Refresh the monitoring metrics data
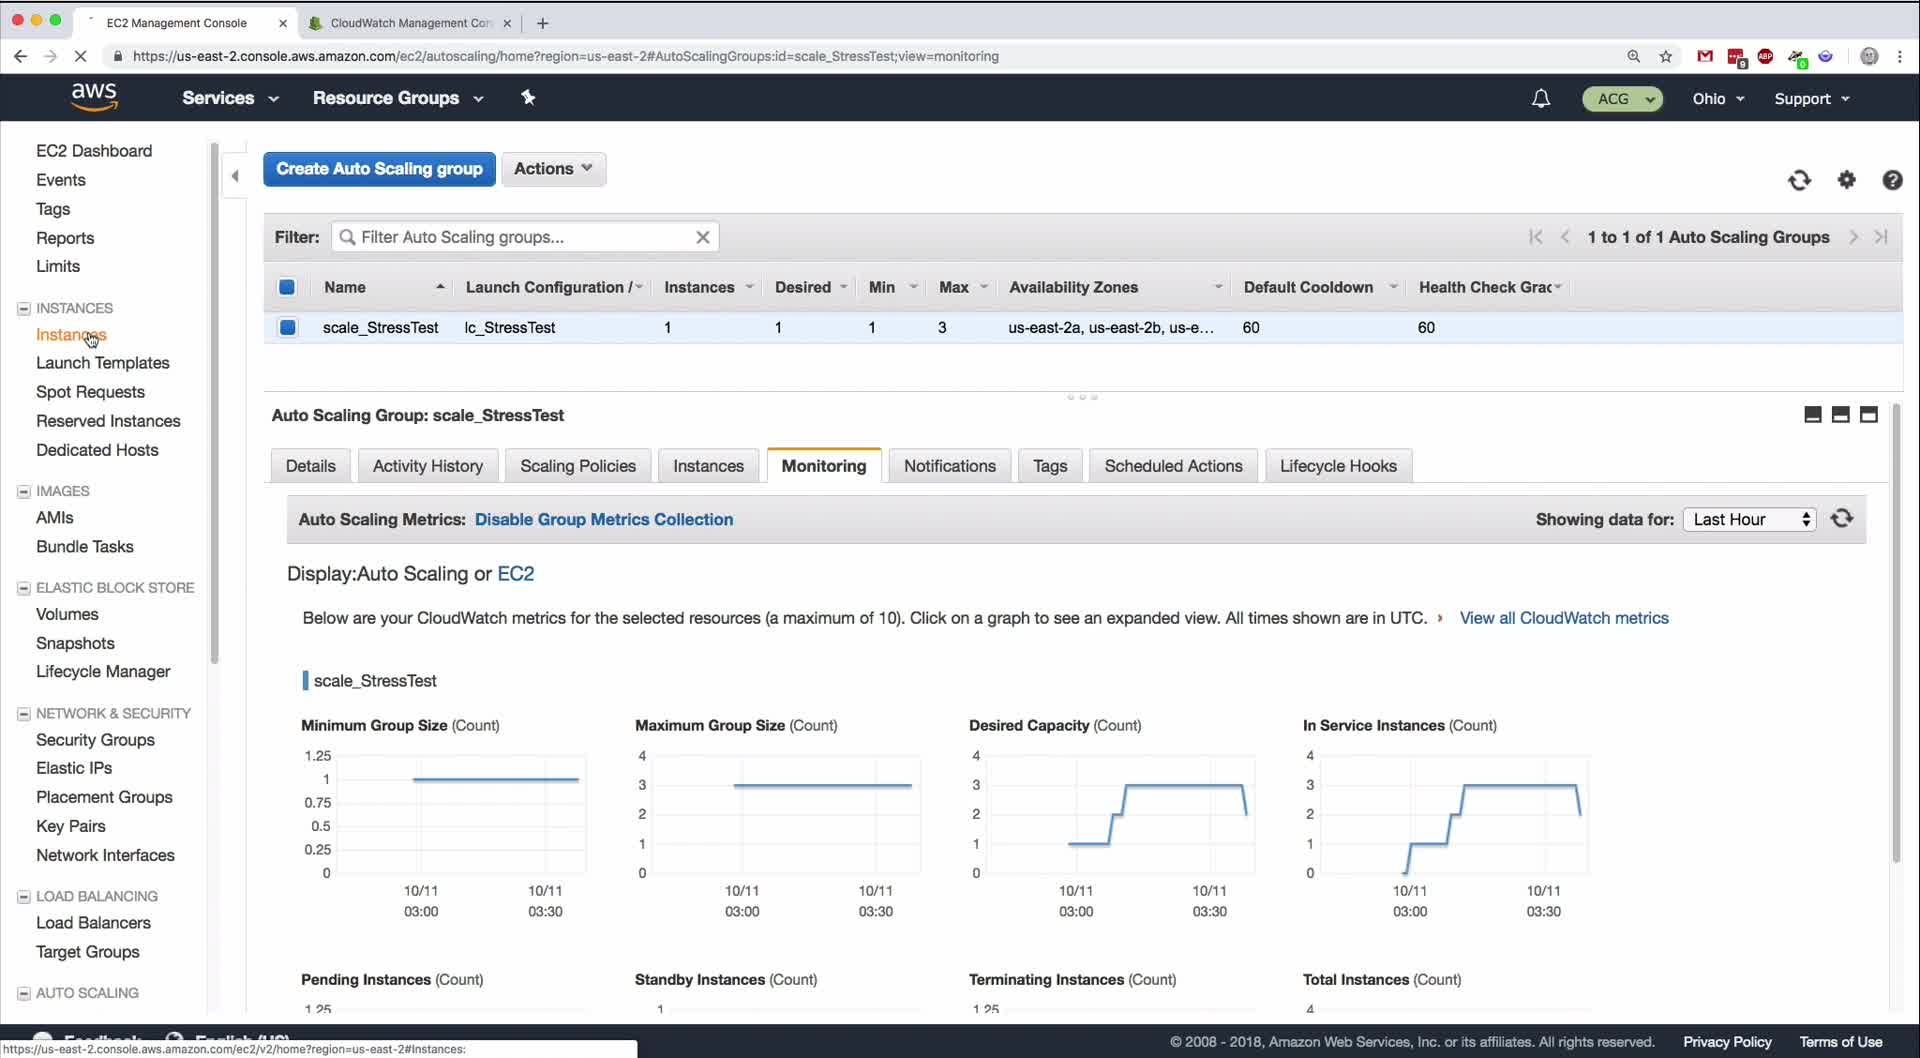This screenshot has height=1058, width=1920. (1842, 518)
